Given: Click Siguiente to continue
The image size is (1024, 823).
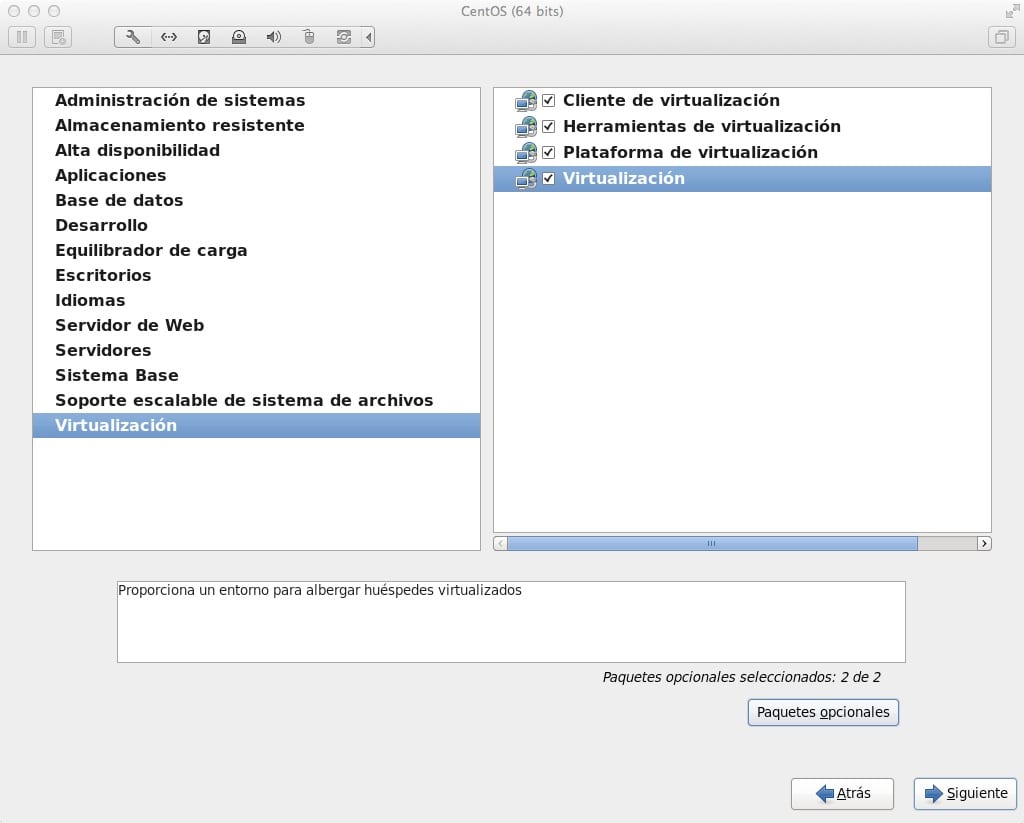Looking at the screenshot, I should point(965,793).
